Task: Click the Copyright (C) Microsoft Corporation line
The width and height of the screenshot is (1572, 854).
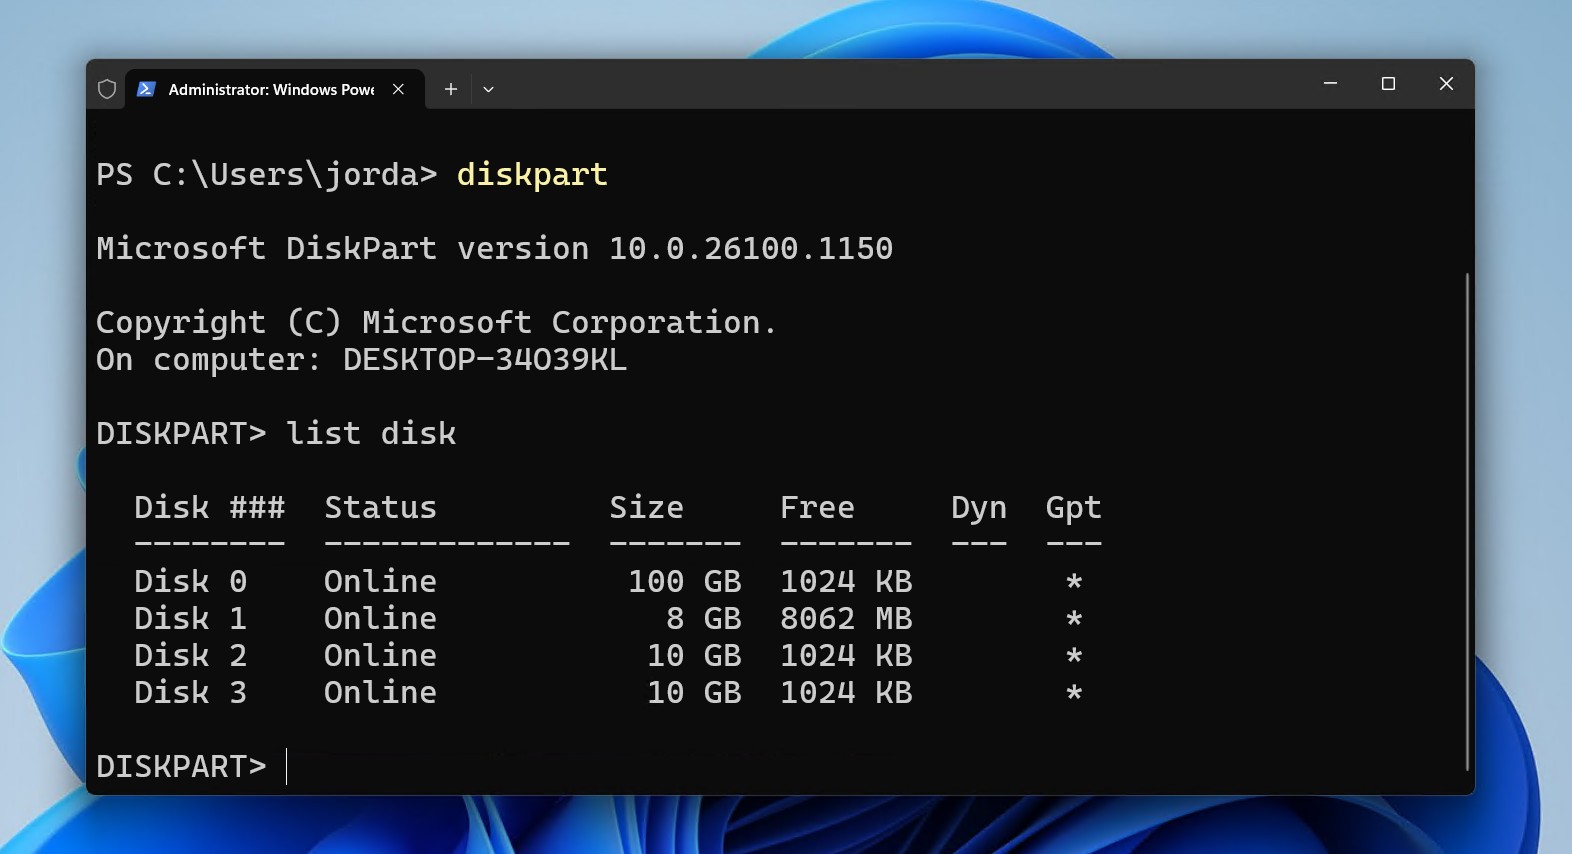Action: coord(436,322)
